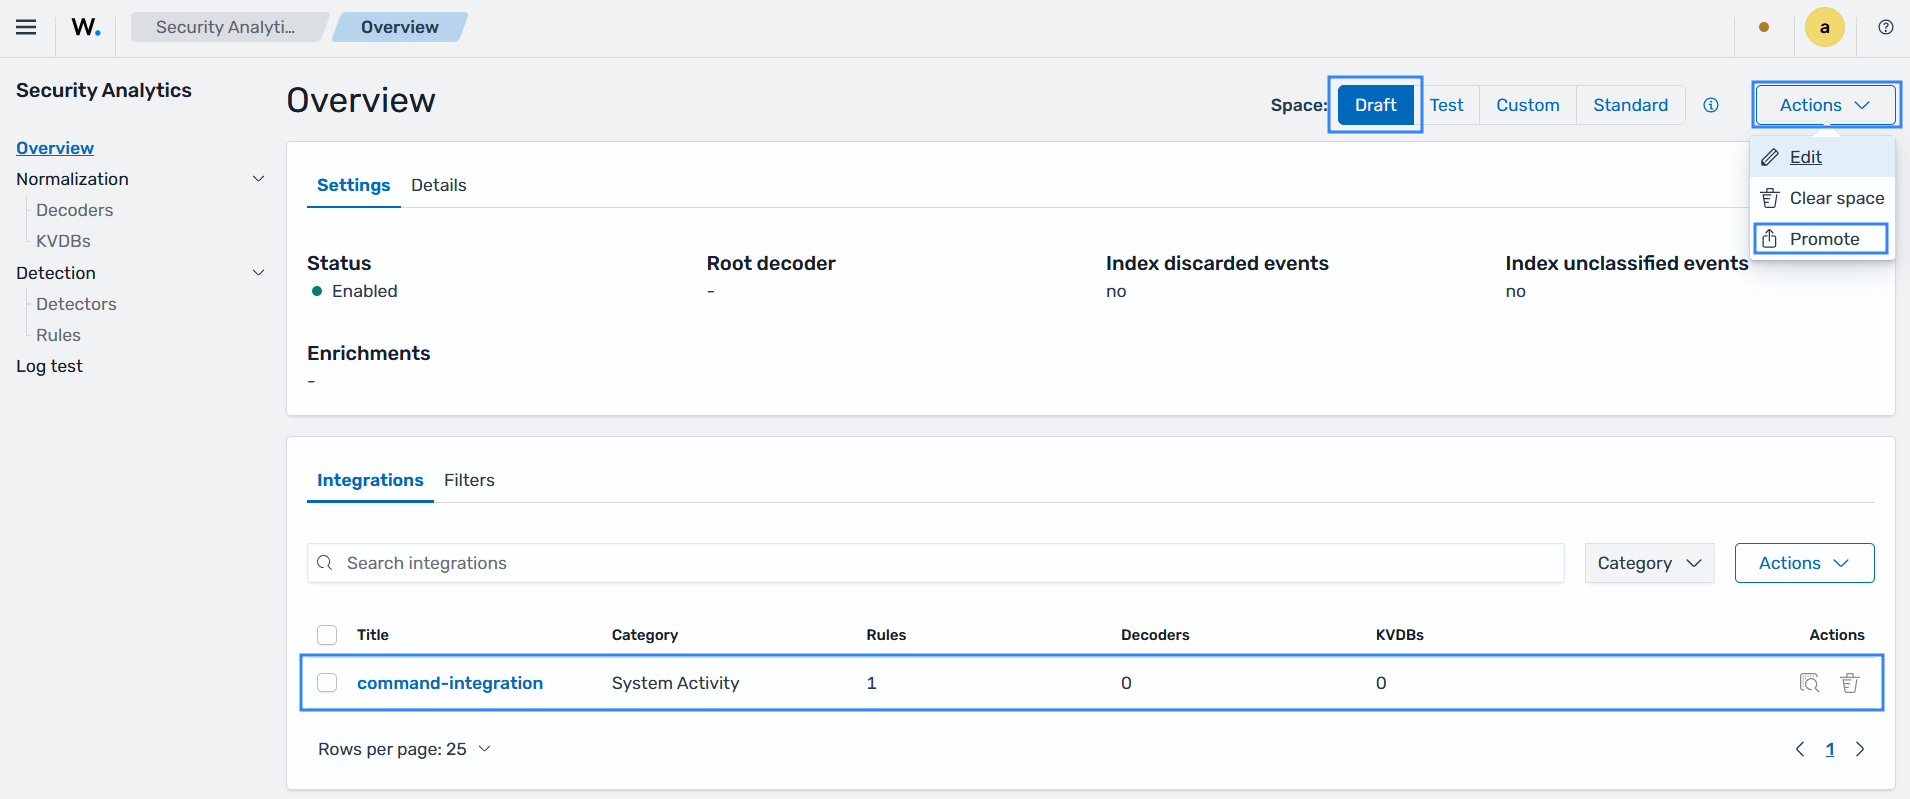This screenshot has width=1910, height=799.
Task: Choose Promote from Actions menu
Action: point(1822,239)
